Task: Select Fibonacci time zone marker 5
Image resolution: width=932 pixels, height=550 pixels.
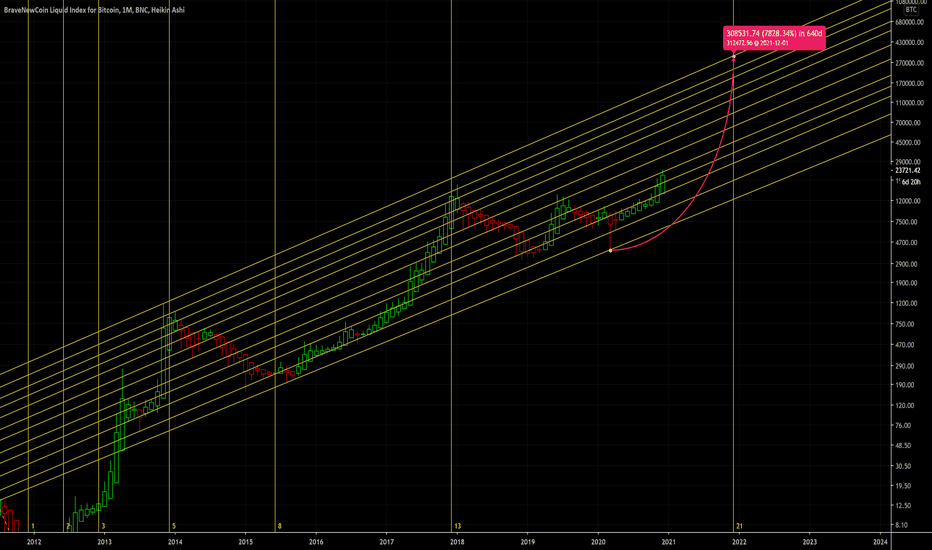Action: (174, 526)
